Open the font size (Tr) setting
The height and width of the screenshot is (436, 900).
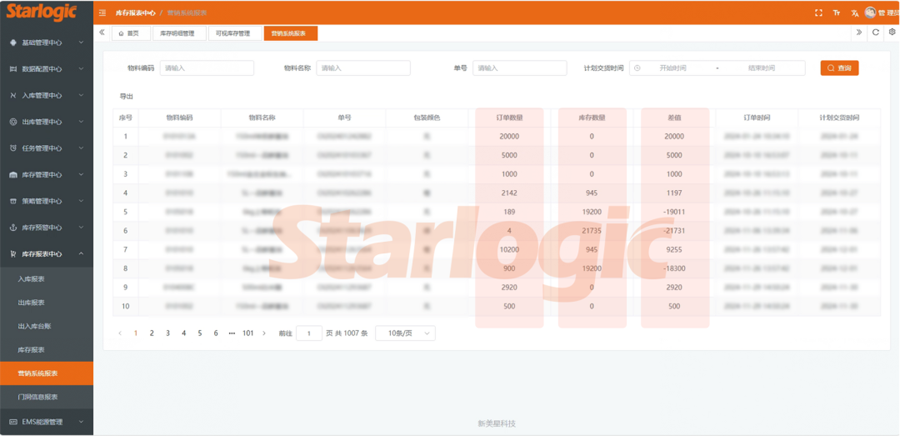click(x=836, y=13)
